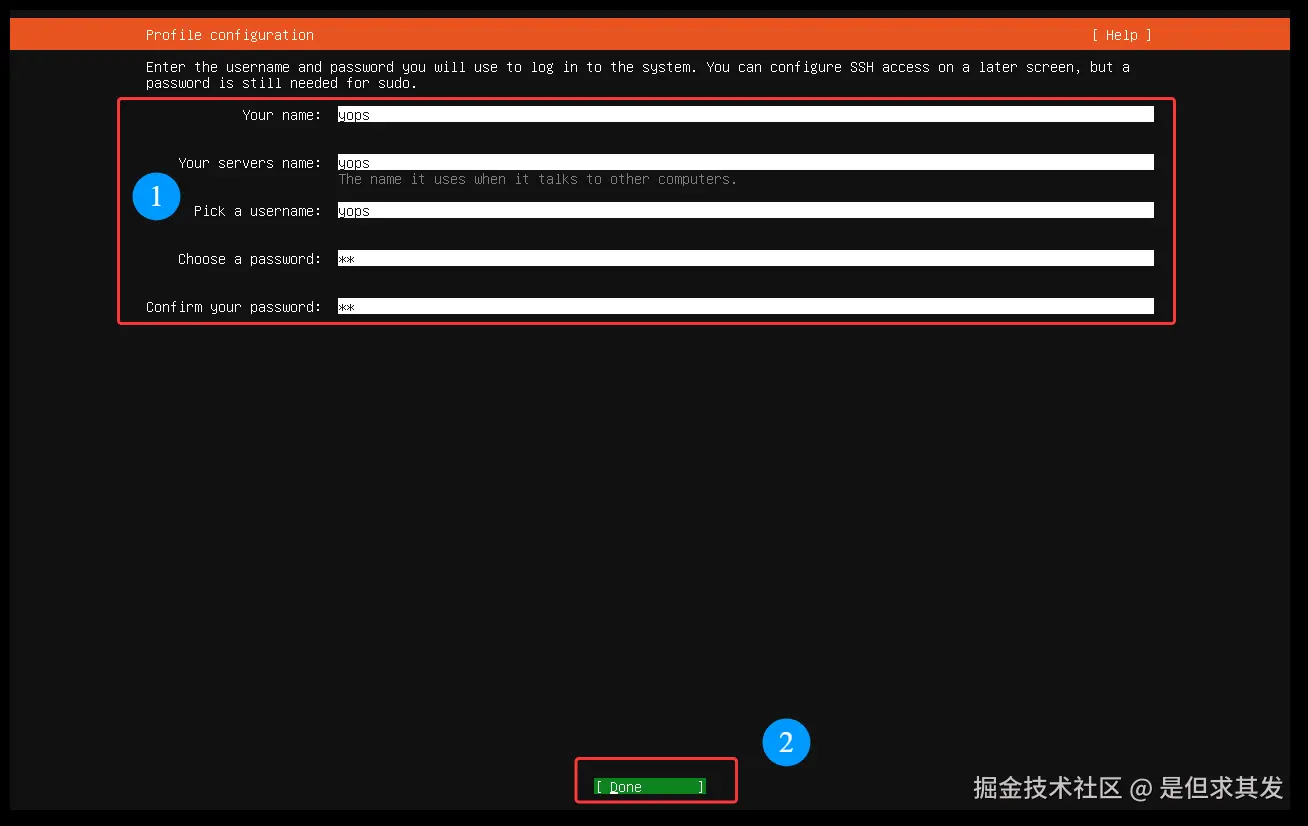Click the blue marker labeled 1
The width and height of the screenshot is (1308, 826).
pyautogui.click(x=156, y=197)
